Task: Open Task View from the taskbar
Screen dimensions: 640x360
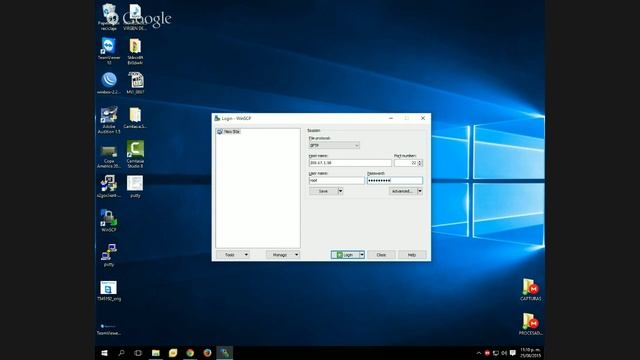Action: point(138,353)
